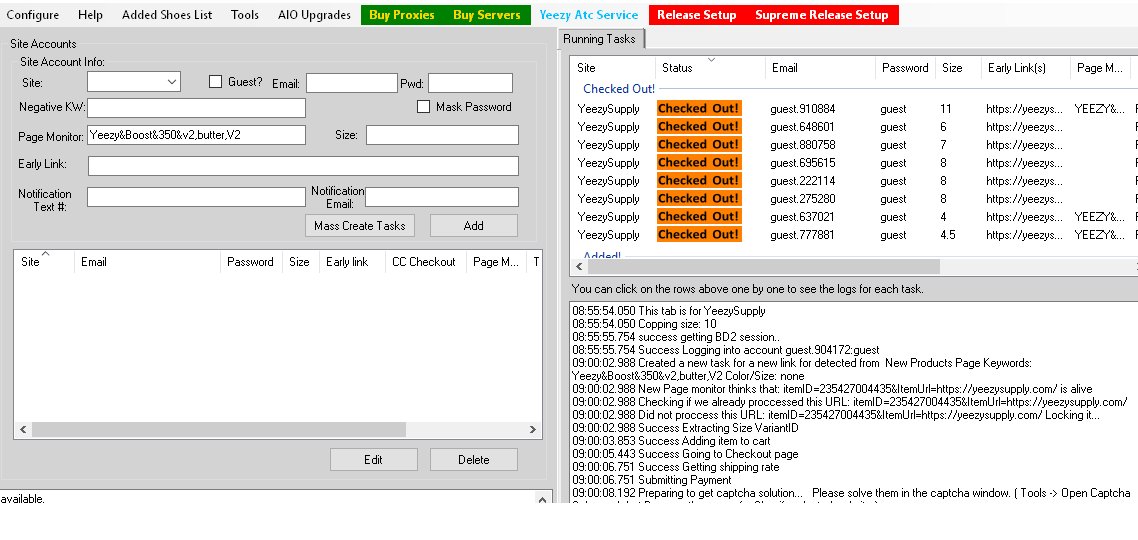Click running tasks Early Link(s) header
This screenshot has width=1138, height=540.
click(x=1026, y=68)
